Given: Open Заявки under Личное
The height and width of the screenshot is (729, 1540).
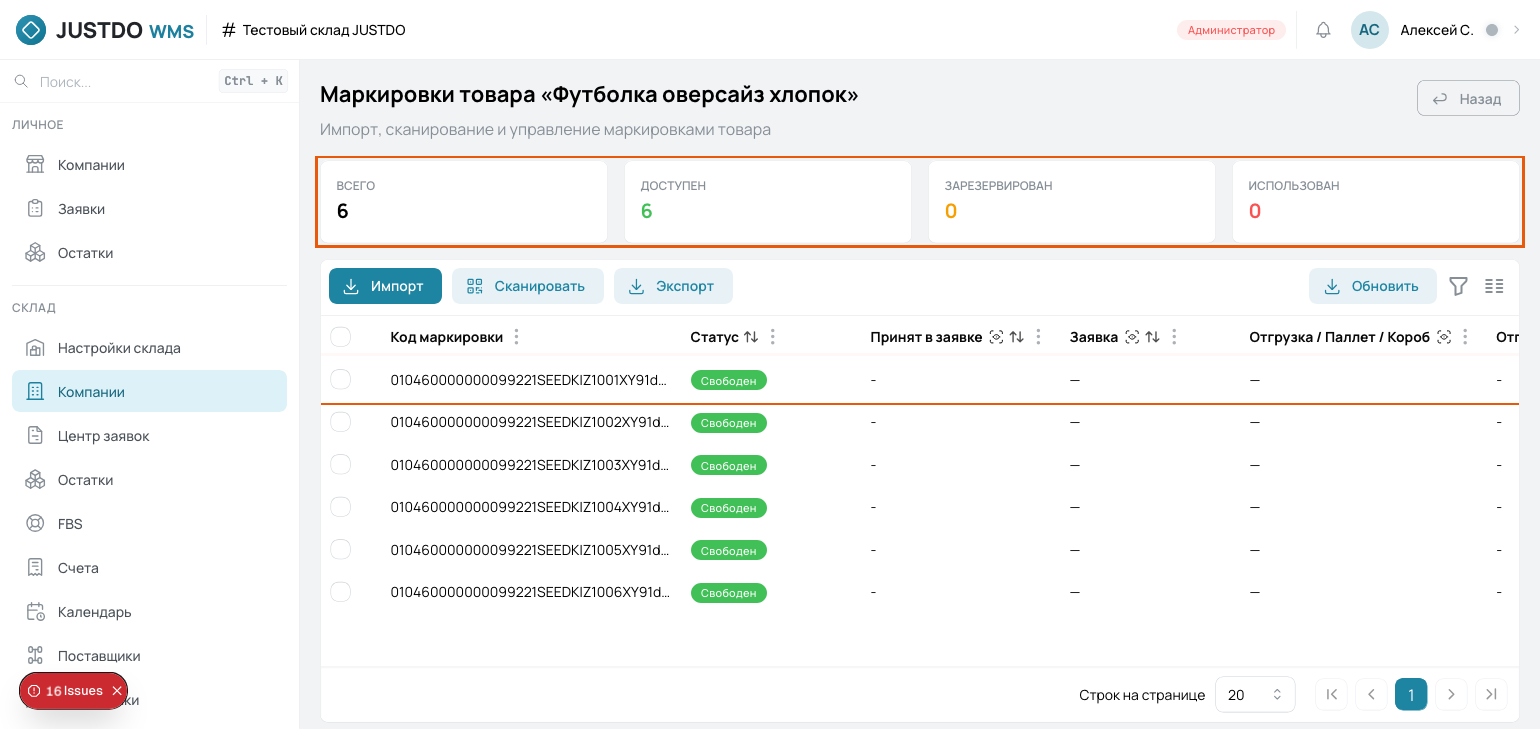Looking at the screenshot, I should click(150, 209).
